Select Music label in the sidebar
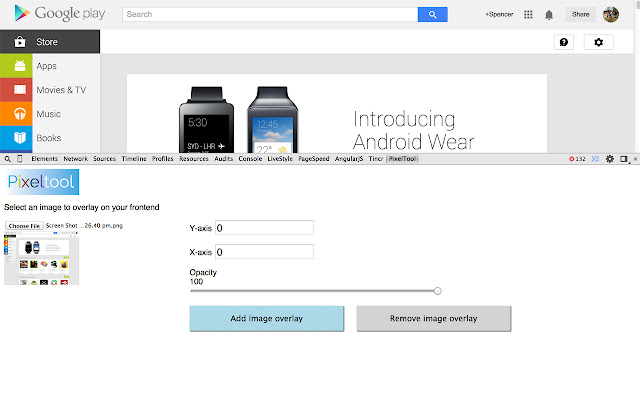Viewport: 640px width, 400px height. tap(49, 114)
